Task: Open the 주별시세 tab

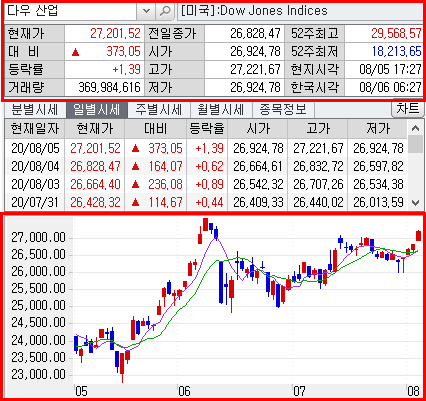Action: pos(158,110)
